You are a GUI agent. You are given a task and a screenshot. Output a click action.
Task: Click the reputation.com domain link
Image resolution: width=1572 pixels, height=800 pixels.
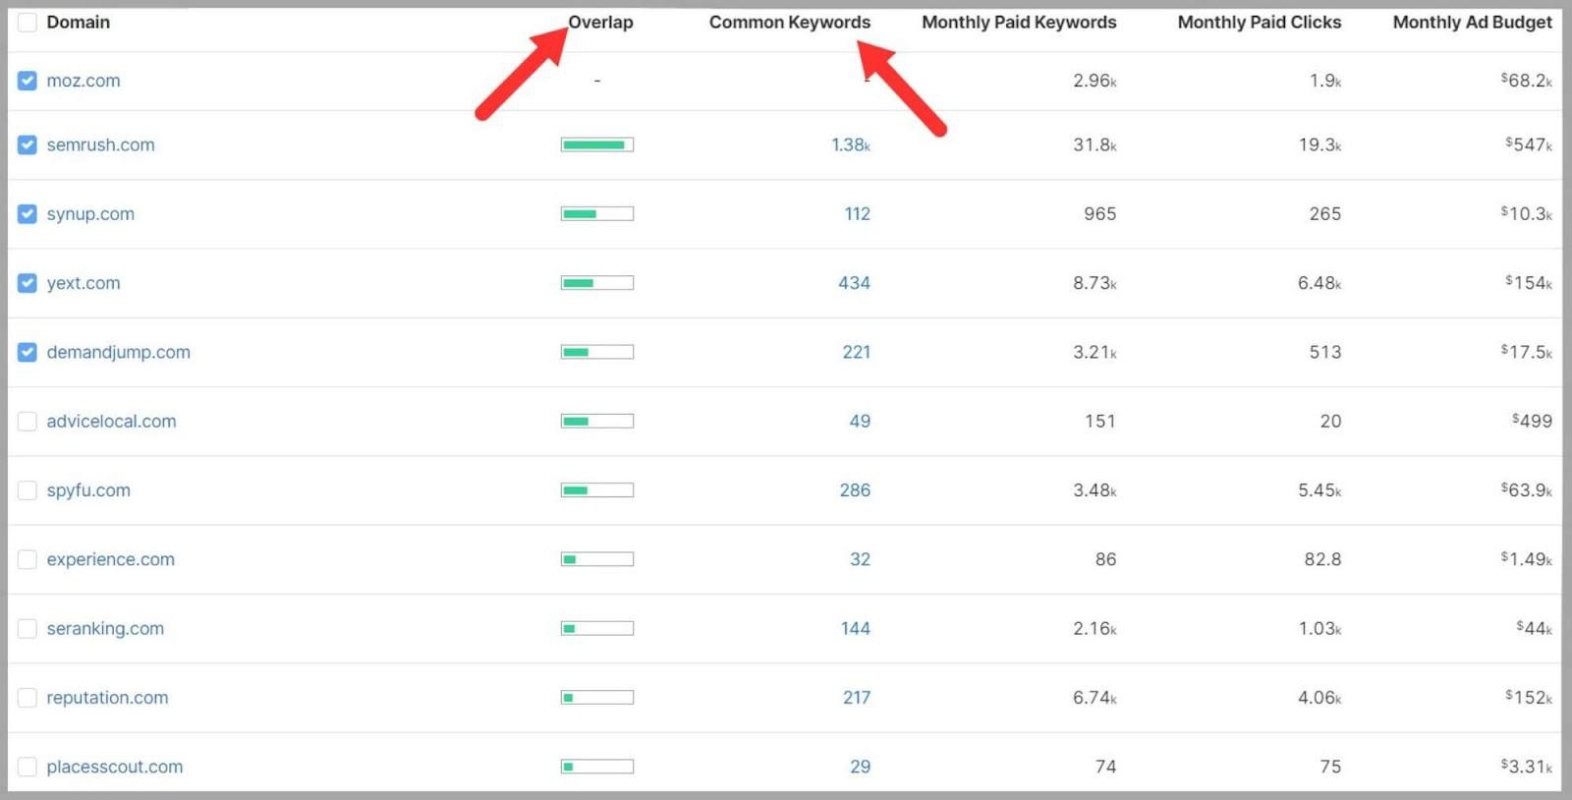107,697
